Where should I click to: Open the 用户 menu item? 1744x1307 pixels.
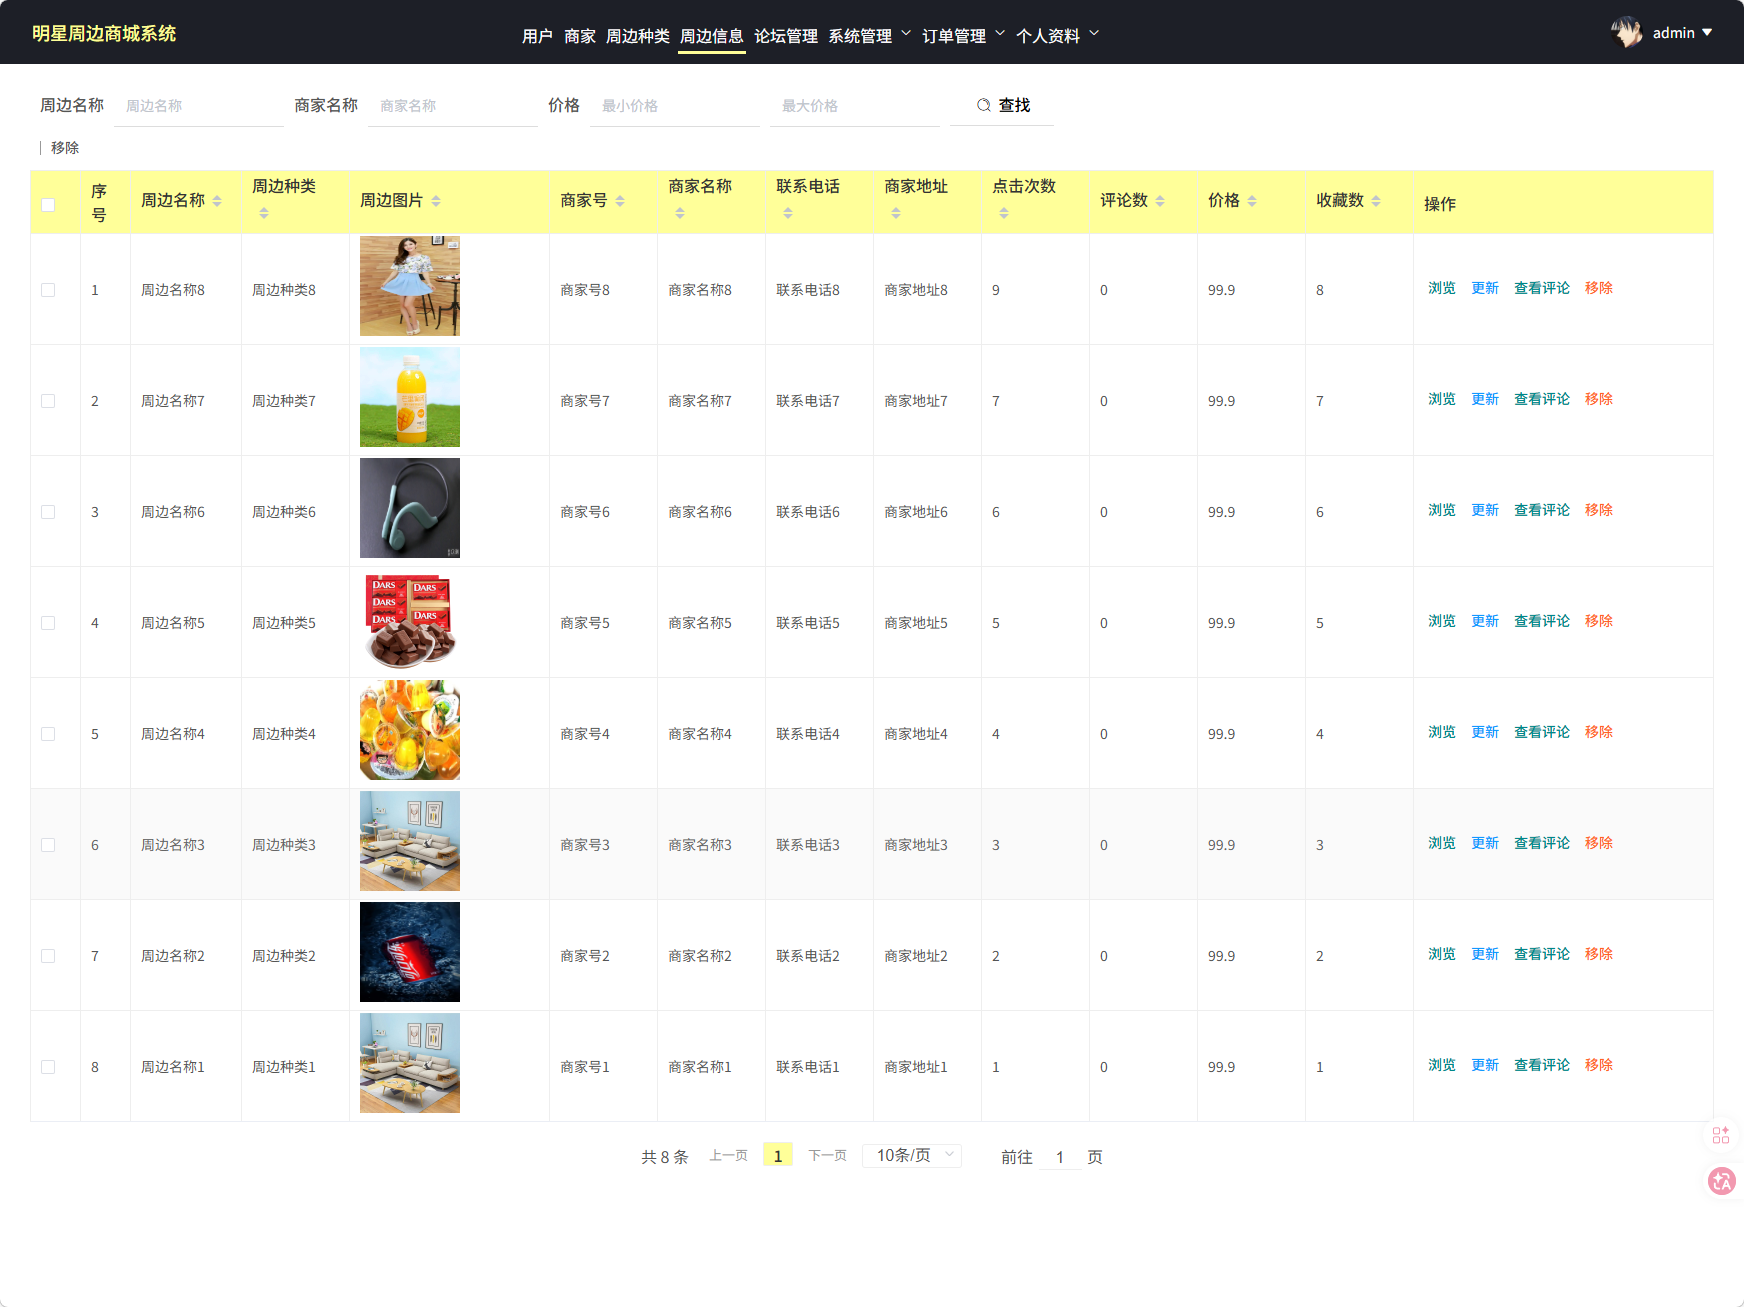click(537, 36)
